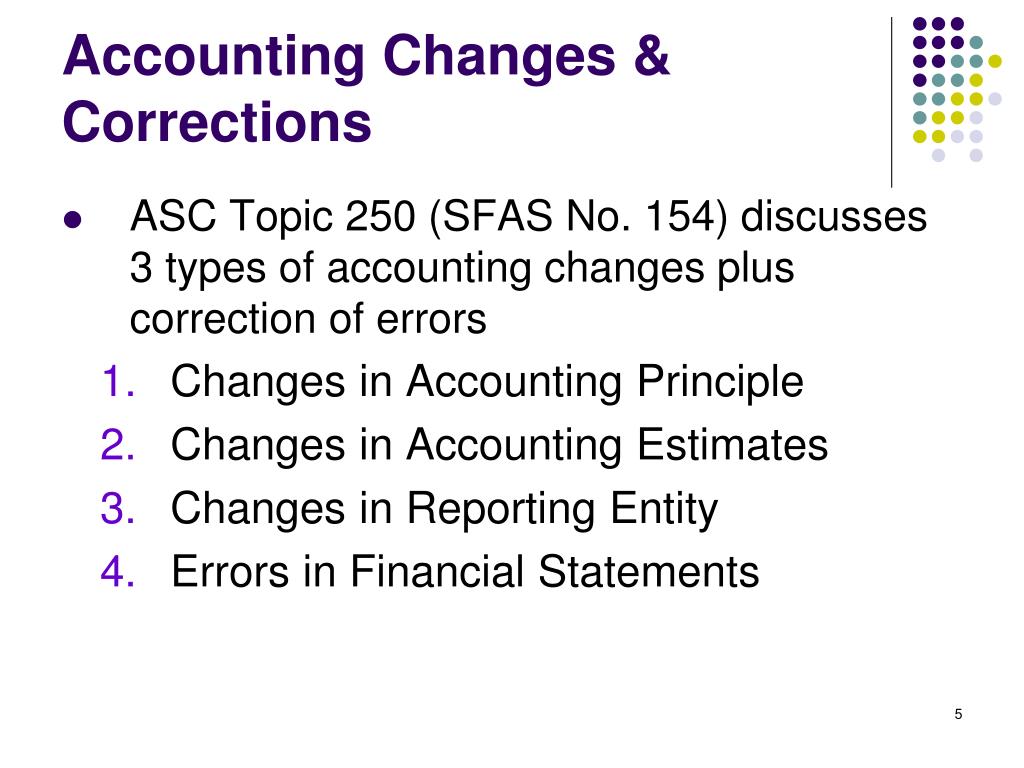
Task: Click the slide number 5
Action: [x=958, y=714]
